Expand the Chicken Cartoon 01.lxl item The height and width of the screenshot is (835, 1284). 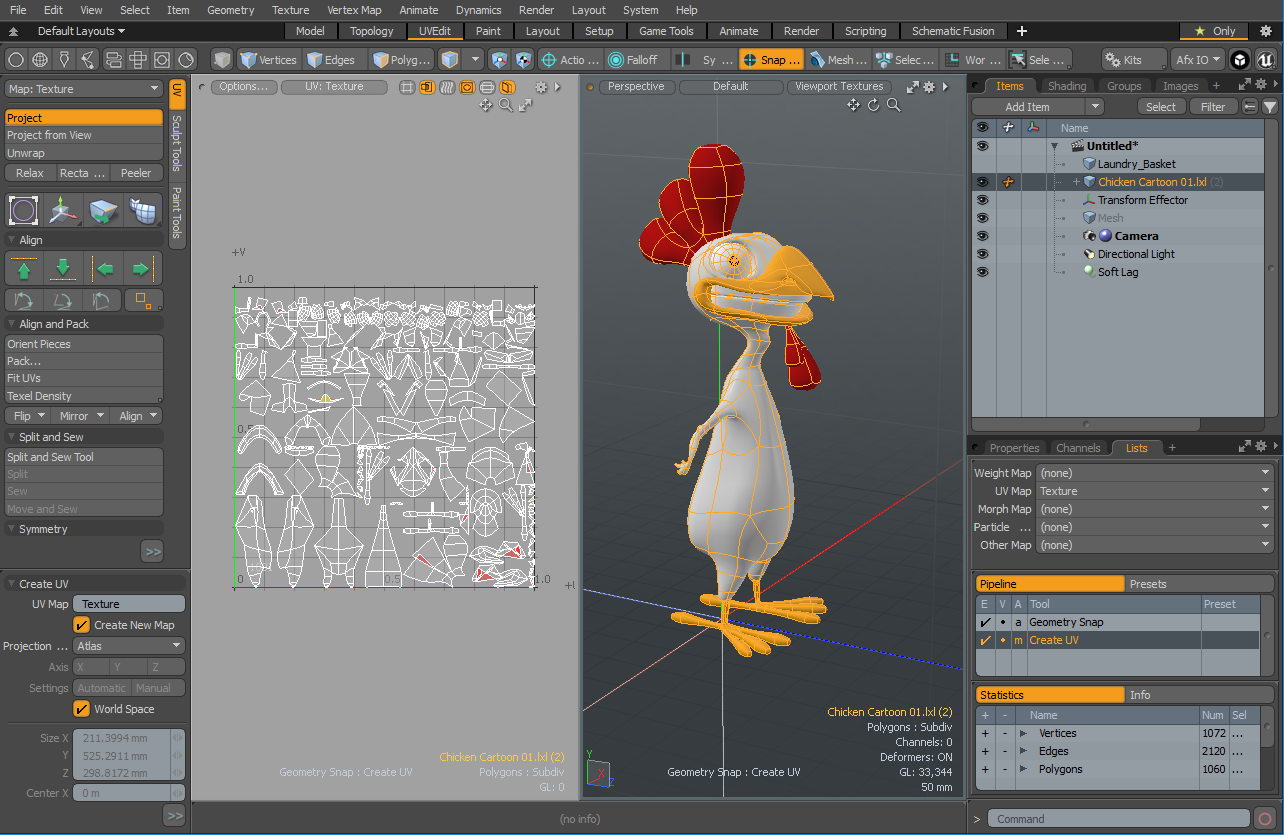(1076, 182)
